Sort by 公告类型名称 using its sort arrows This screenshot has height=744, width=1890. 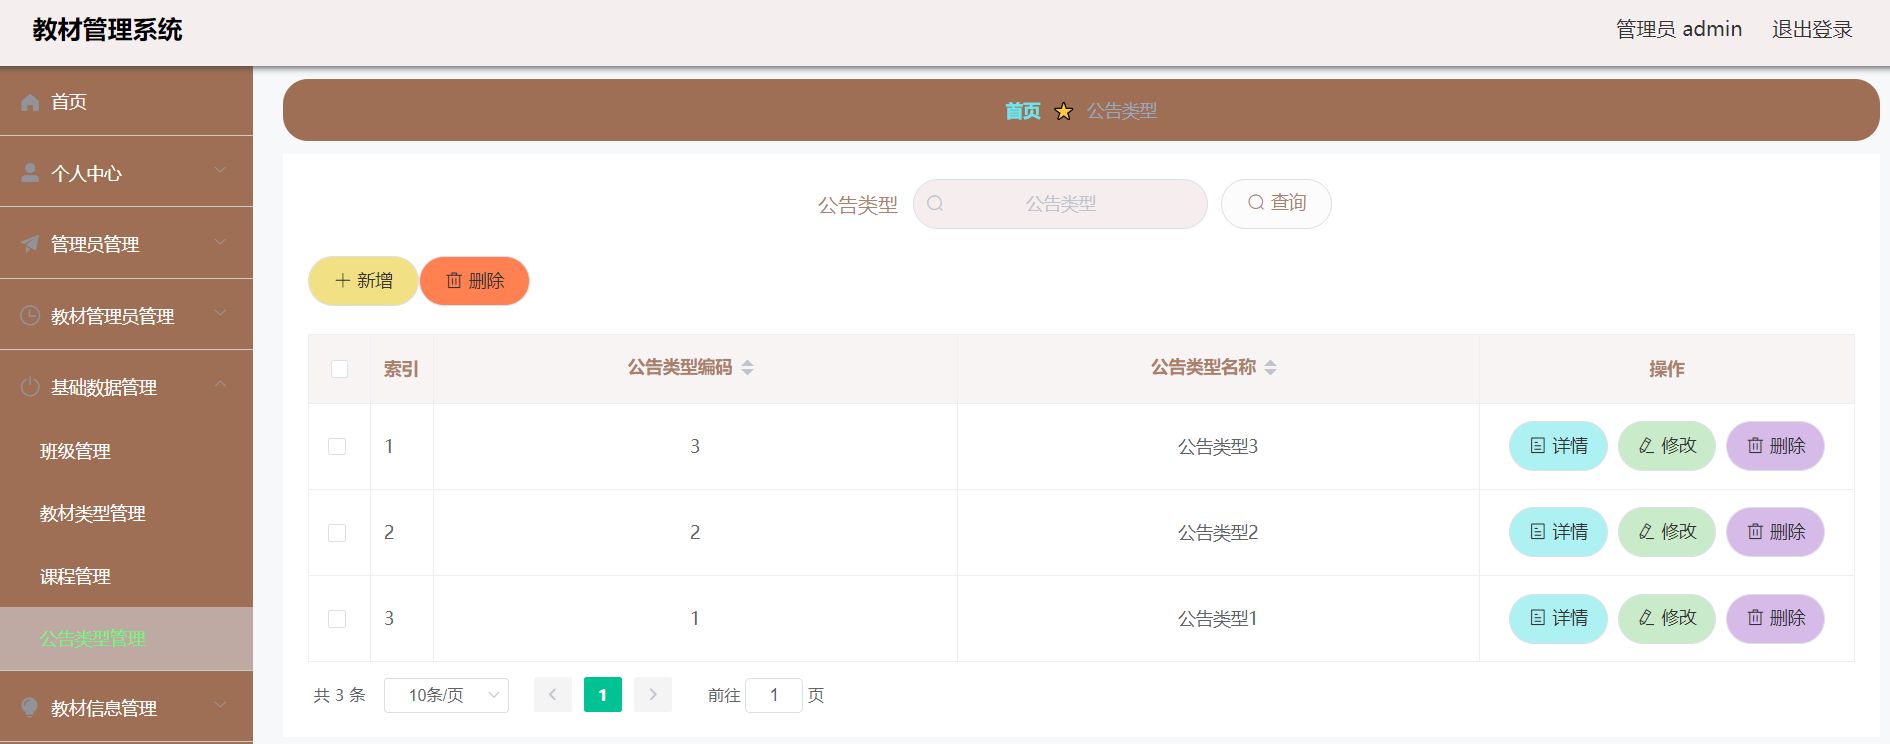point(1270,368)
